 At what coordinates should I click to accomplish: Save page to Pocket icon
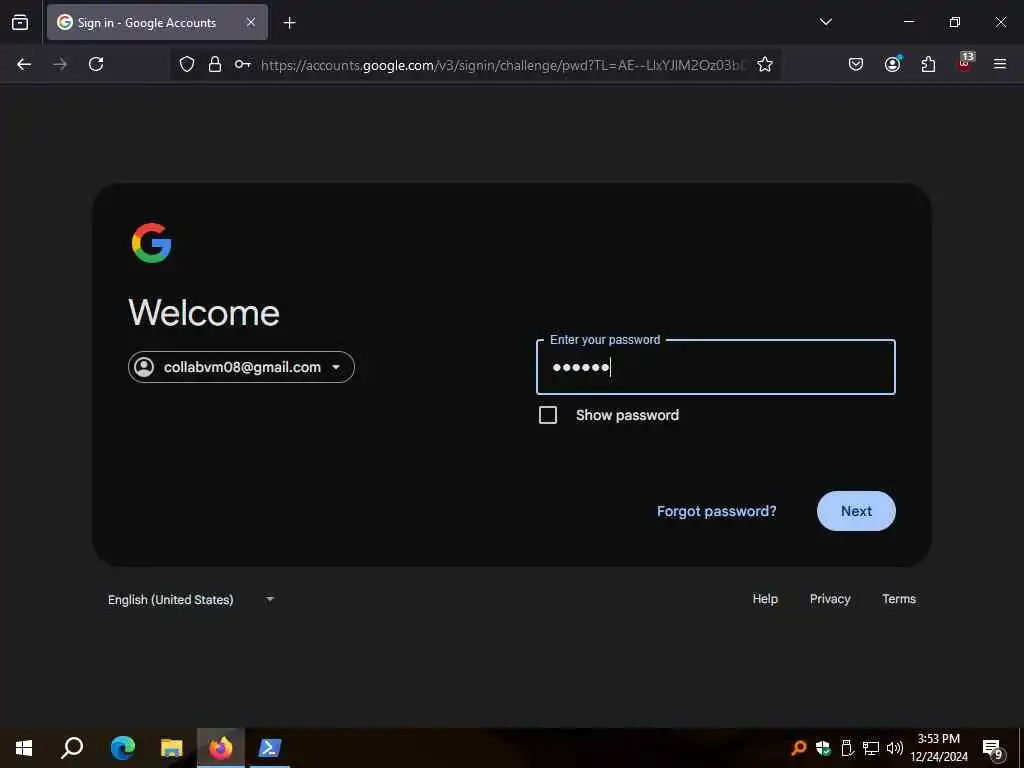[x=856, y=64]
